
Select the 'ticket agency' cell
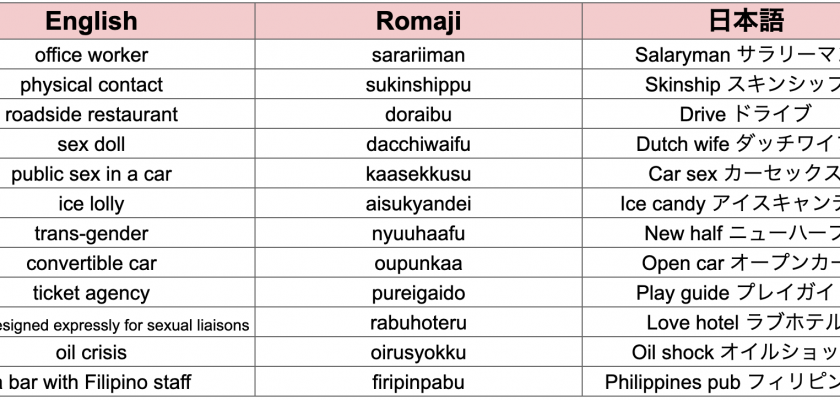[91, 293]
